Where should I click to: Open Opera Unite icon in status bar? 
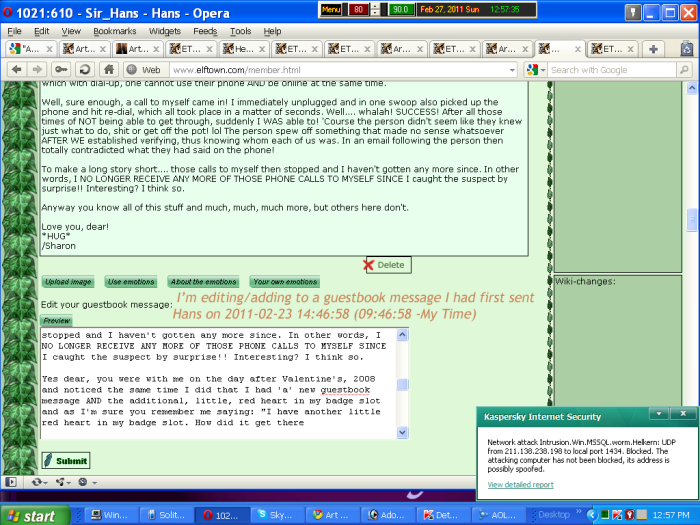pos(62,482)
